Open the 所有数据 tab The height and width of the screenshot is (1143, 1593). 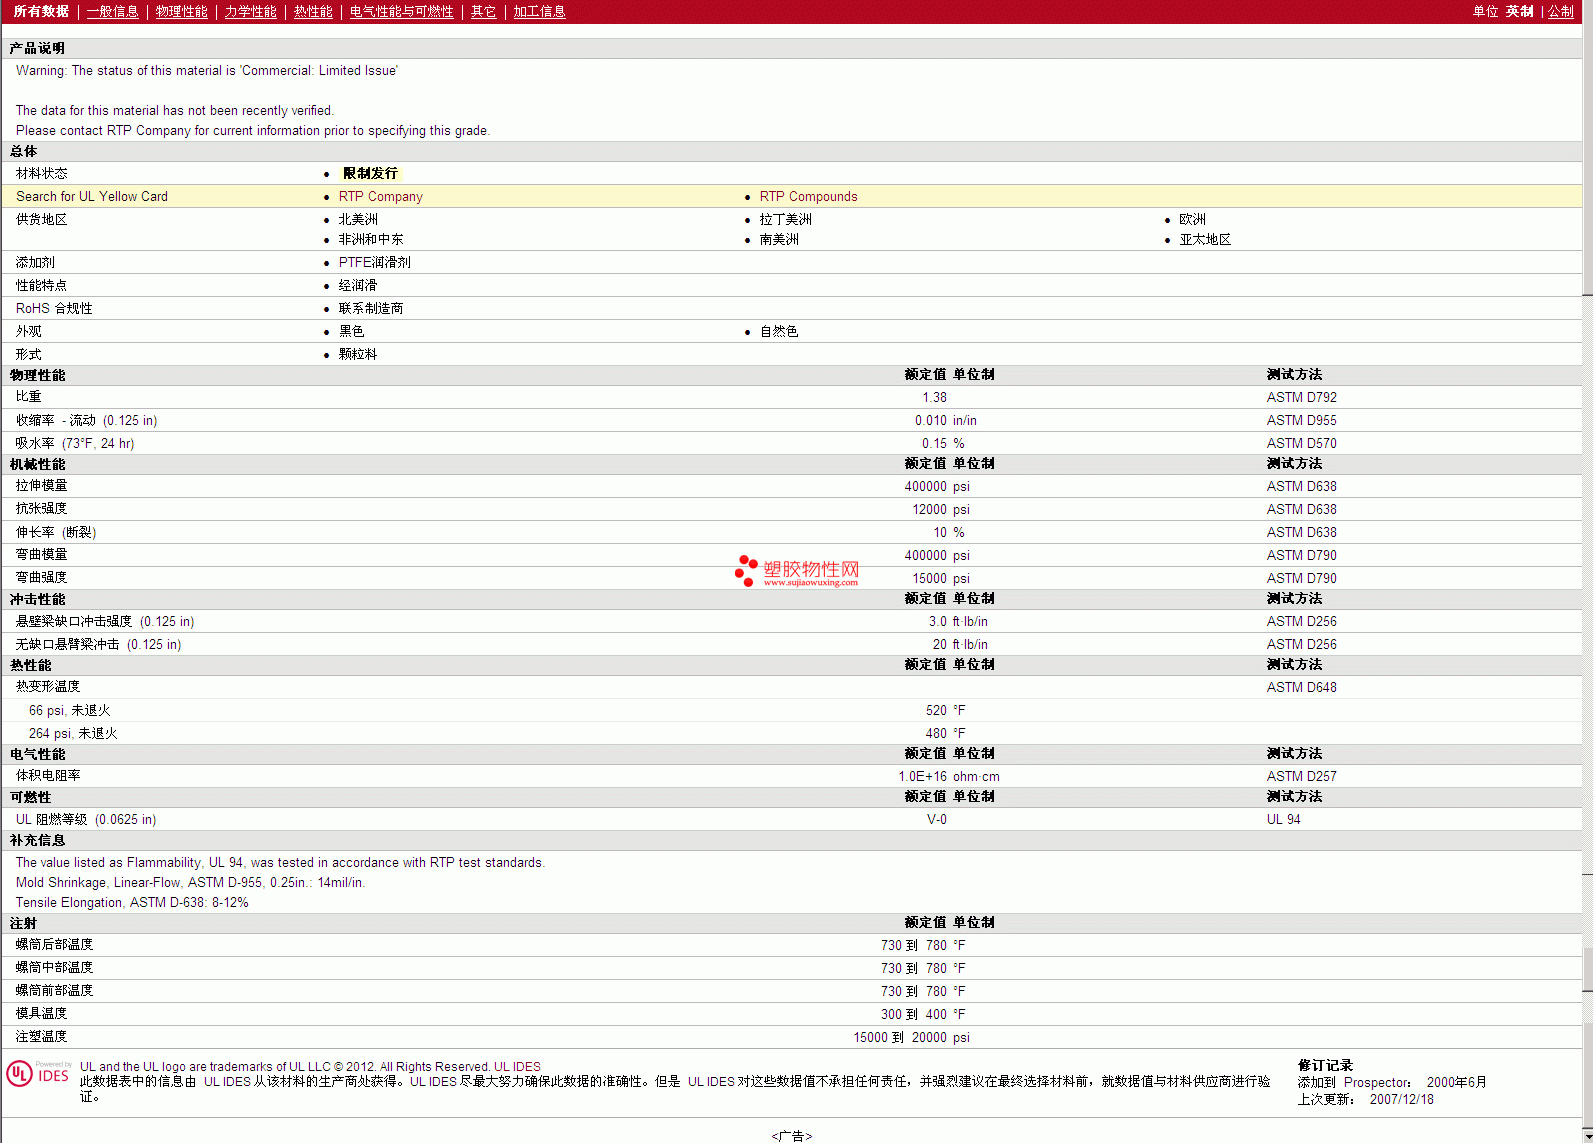point(41,12)
